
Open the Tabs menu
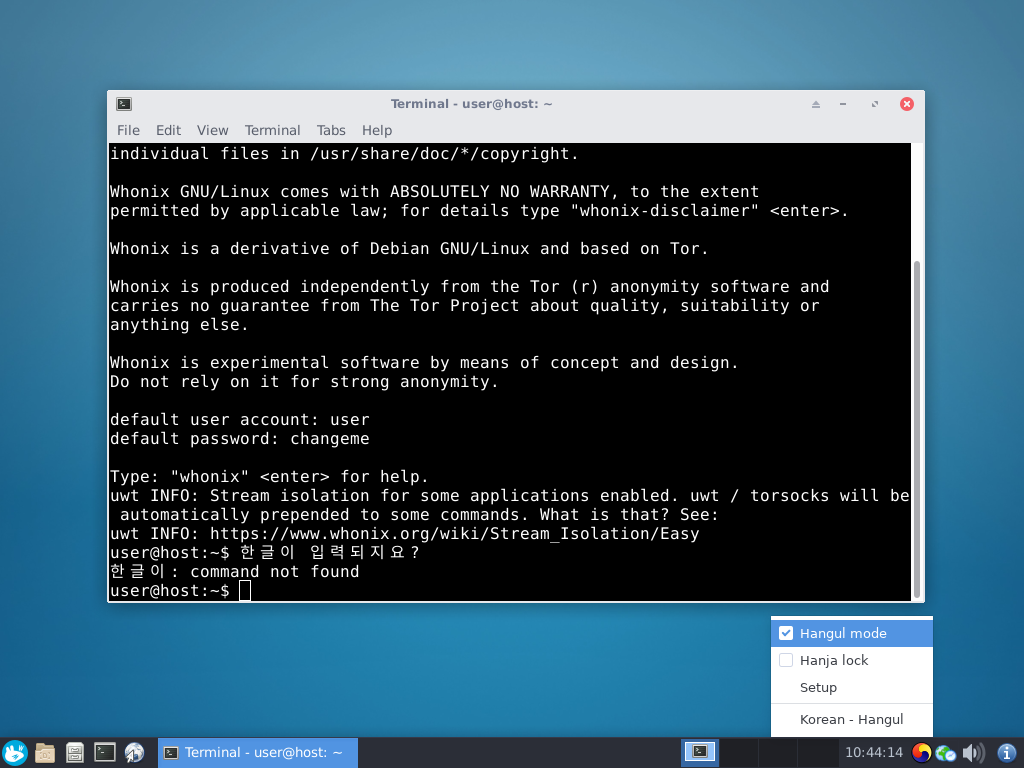331,131
